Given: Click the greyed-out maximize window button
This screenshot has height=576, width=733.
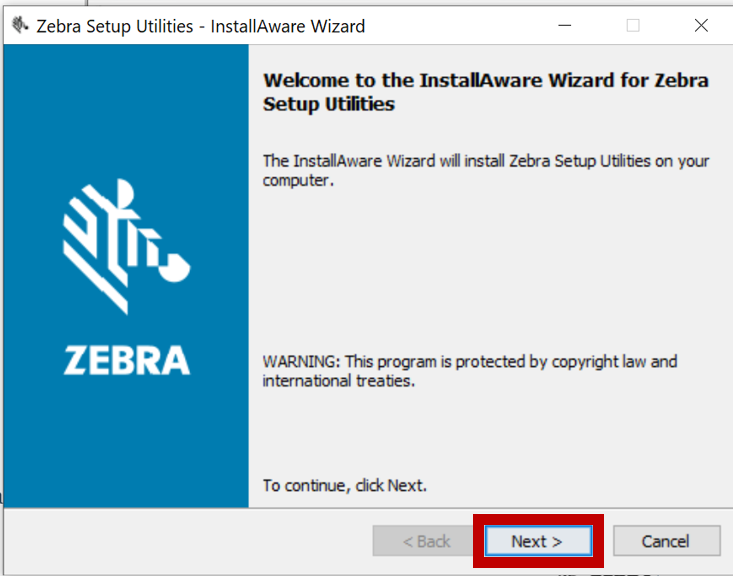Looking at the screenshot, I should click(x=633, y=26).
